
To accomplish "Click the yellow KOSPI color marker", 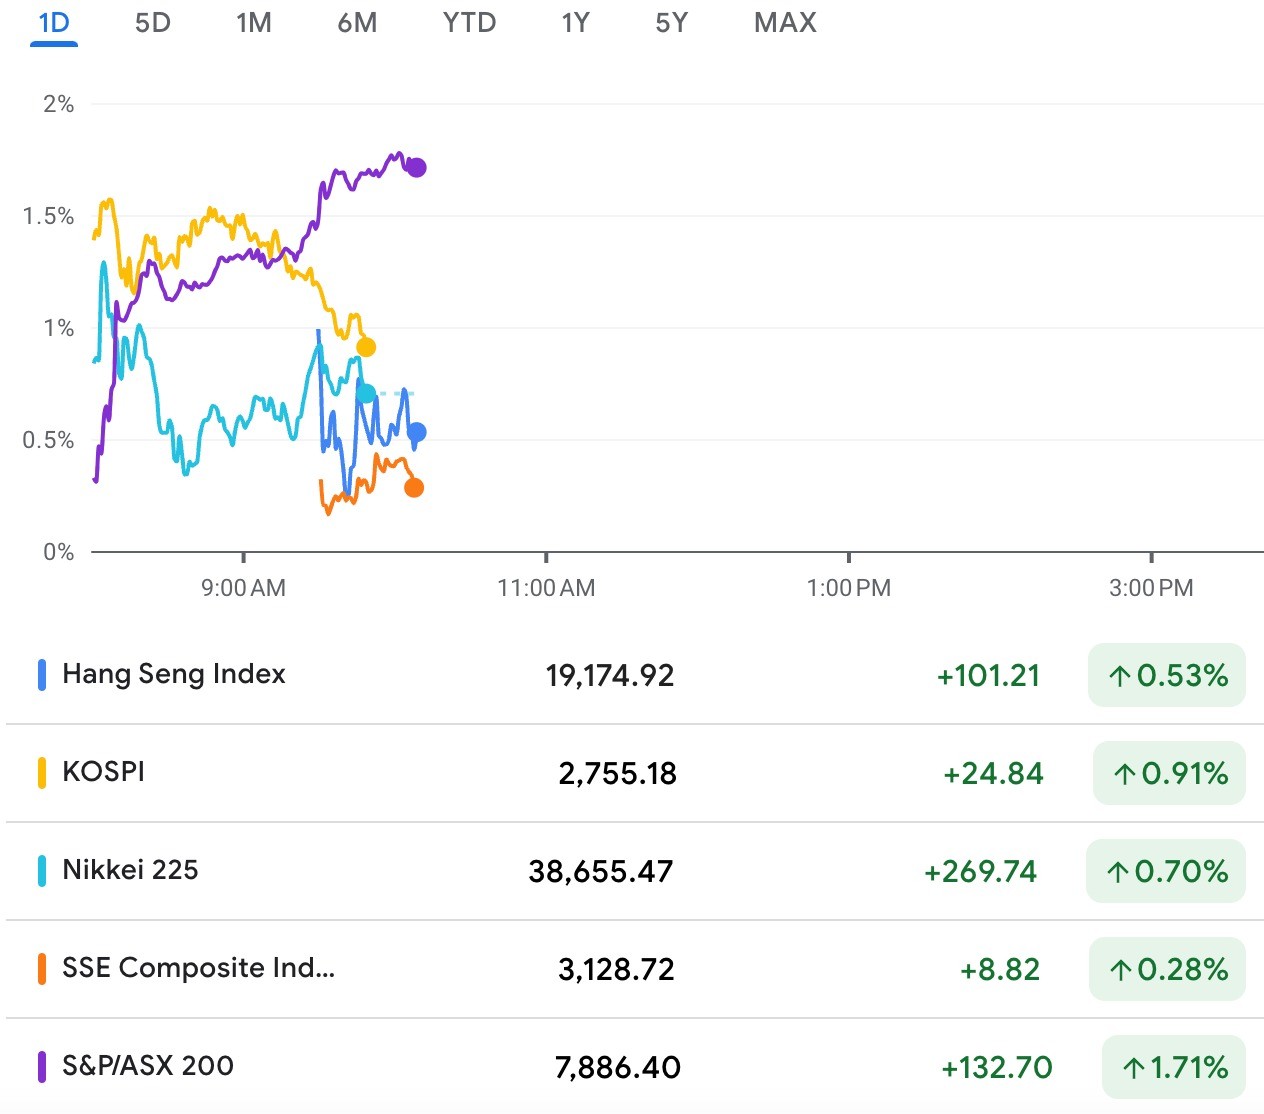I will (x=42, y=773).
